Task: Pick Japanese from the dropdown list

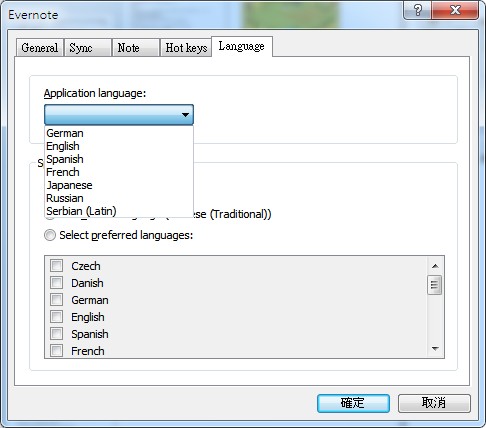Action: pos(119,185)
